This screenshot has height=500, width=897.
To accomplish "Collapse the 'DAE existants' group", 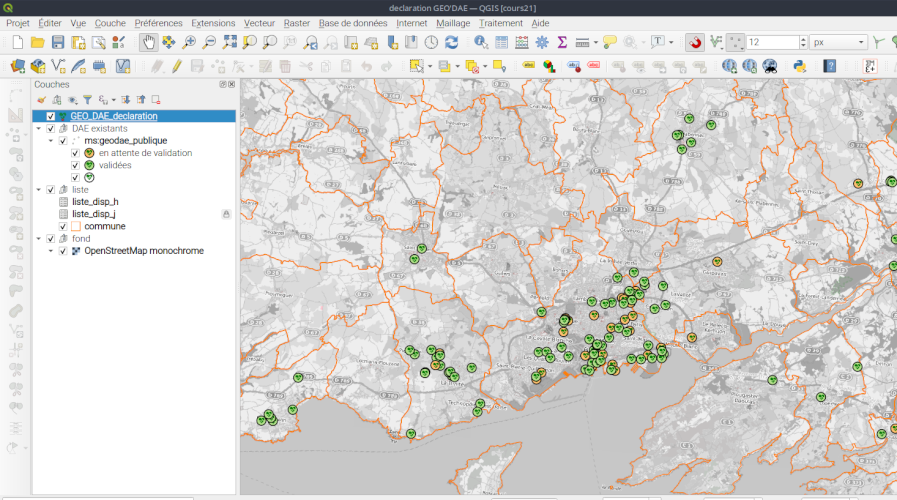I will [x=39, y=129].
